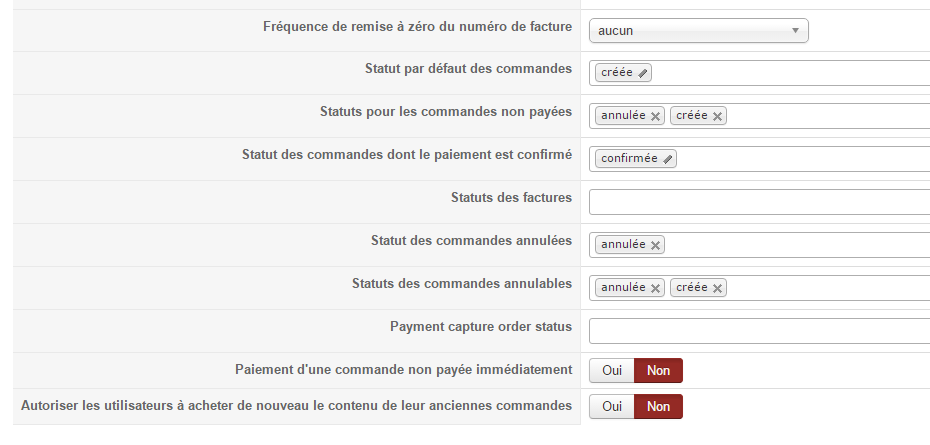Edit the 'confirmée' payment confirmed status tag
Viewport: 930px width, 445px height.
(x=668, y=159)
